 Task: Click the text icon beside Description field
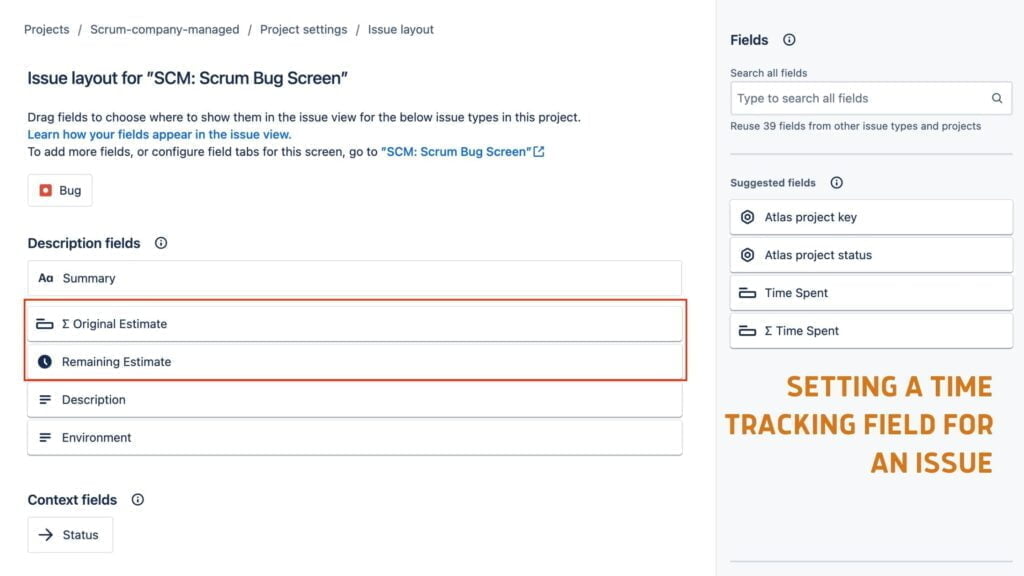pyautogui.click(x=46, y=399)
